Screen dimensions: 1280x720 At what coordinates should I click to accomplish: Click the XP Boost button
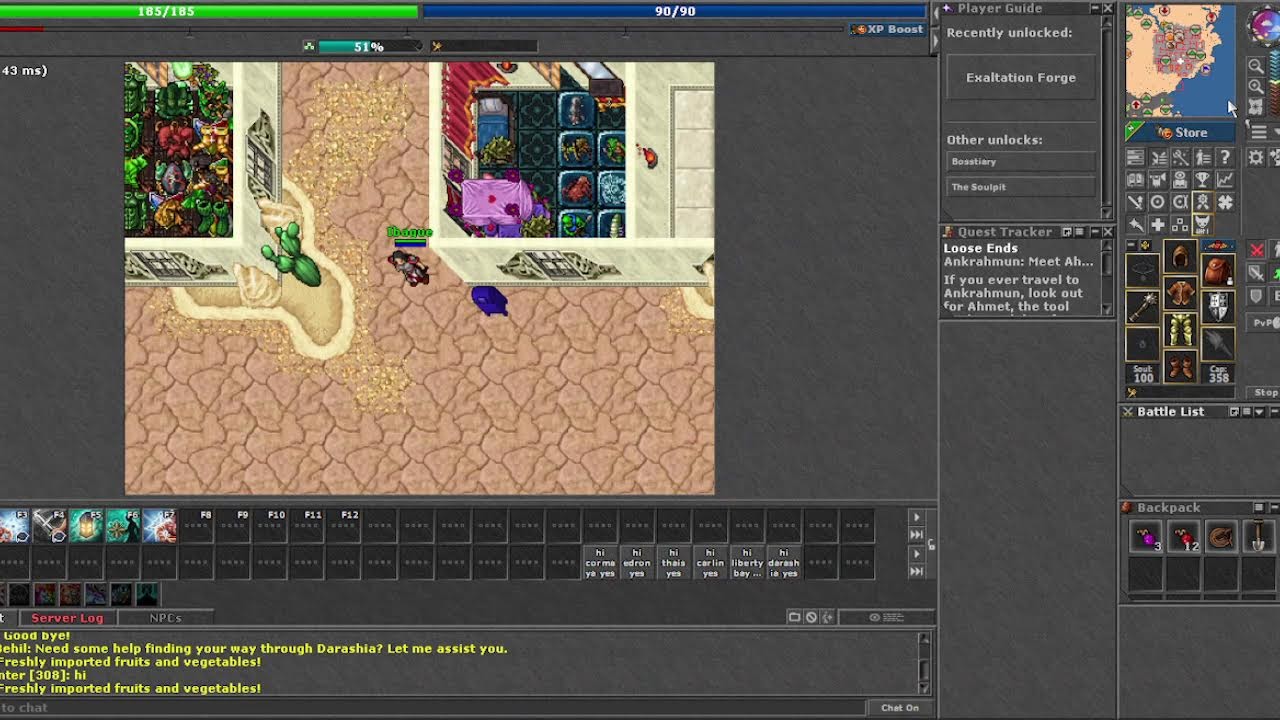coord(887,29)
